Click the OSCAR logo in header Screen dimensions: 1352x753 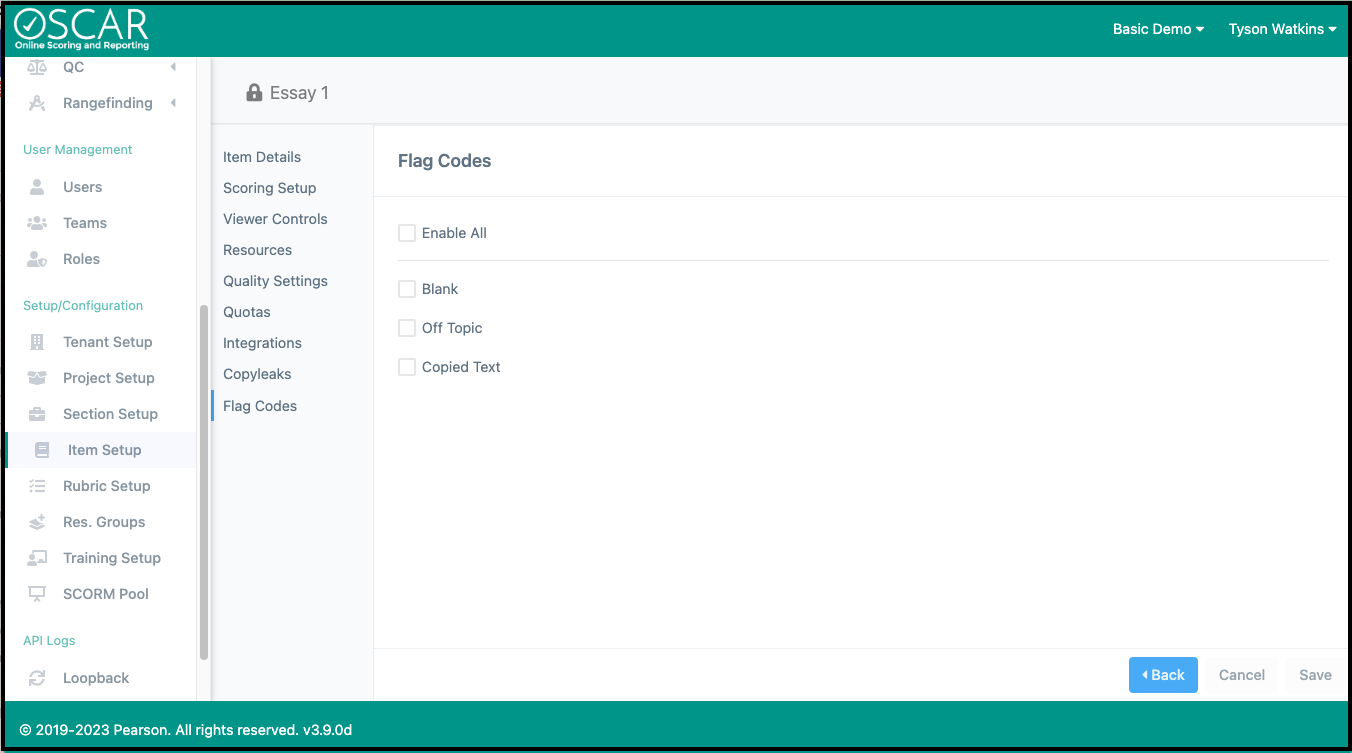(x=81, y=29)
